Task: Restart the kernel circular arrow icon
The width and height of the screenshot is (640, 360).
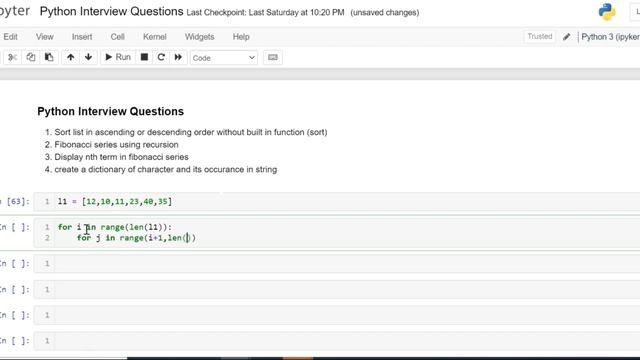Action: pos(161,58)
